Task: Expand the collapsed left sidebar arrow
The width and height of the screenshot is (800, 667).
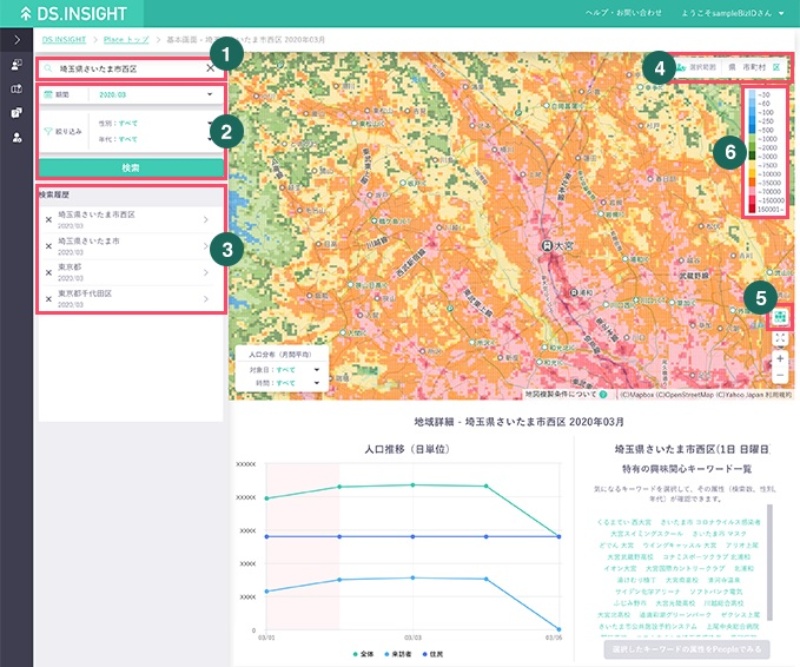Action: point(17,40)
